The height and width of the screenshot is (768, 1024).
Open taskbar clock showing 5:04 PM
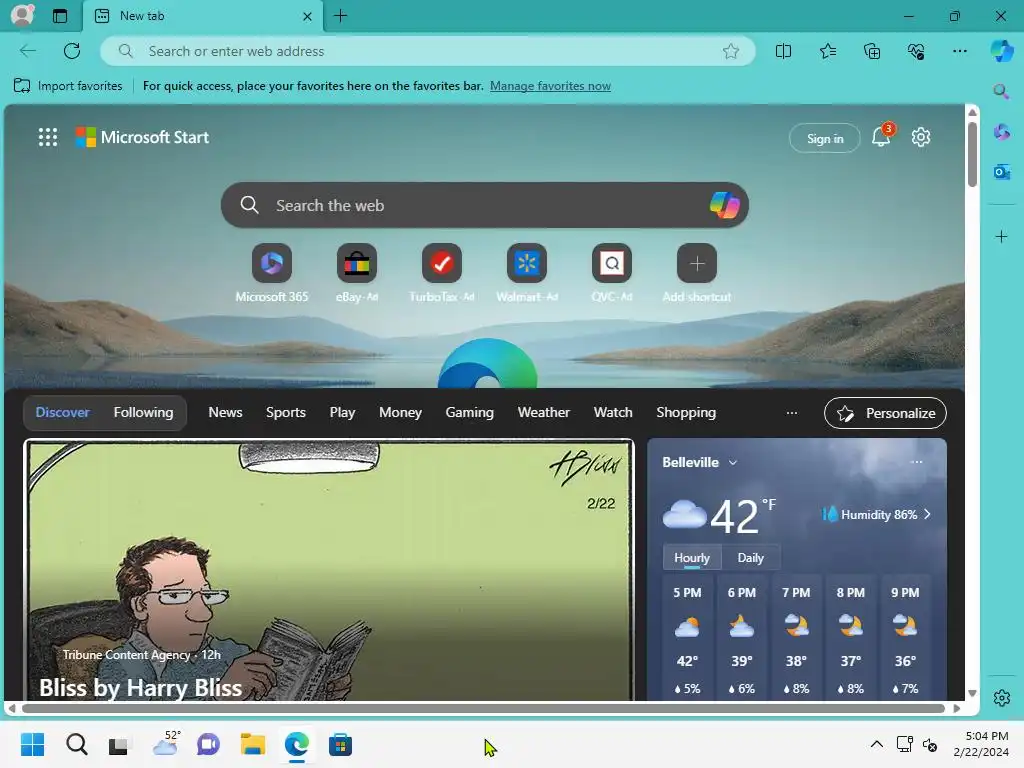click(981, 744)
